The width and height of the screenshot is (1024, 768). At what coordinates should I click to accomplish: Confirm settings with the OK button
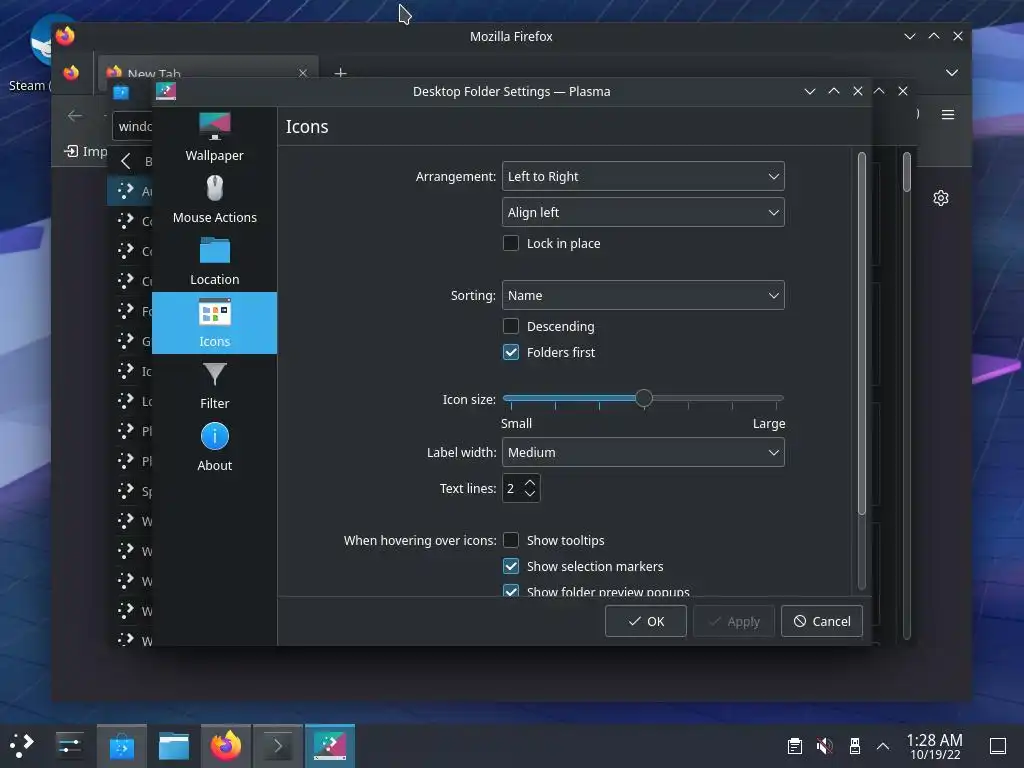pos(645,621)
